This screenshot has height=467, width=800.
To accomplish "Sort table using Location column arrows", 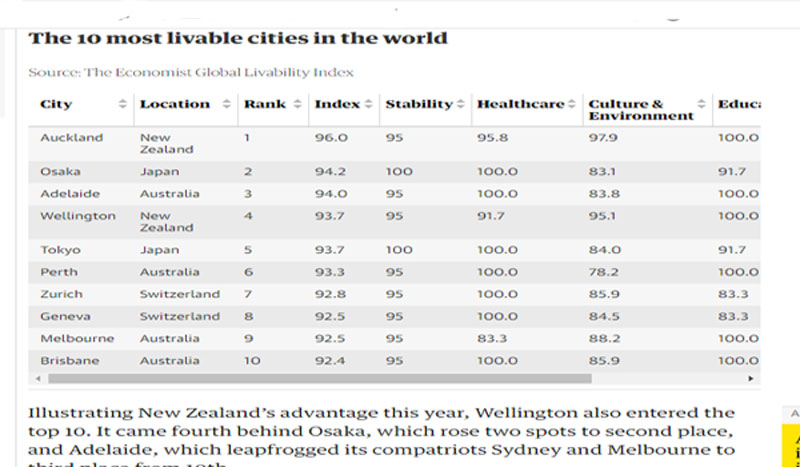I will (227, 105).
